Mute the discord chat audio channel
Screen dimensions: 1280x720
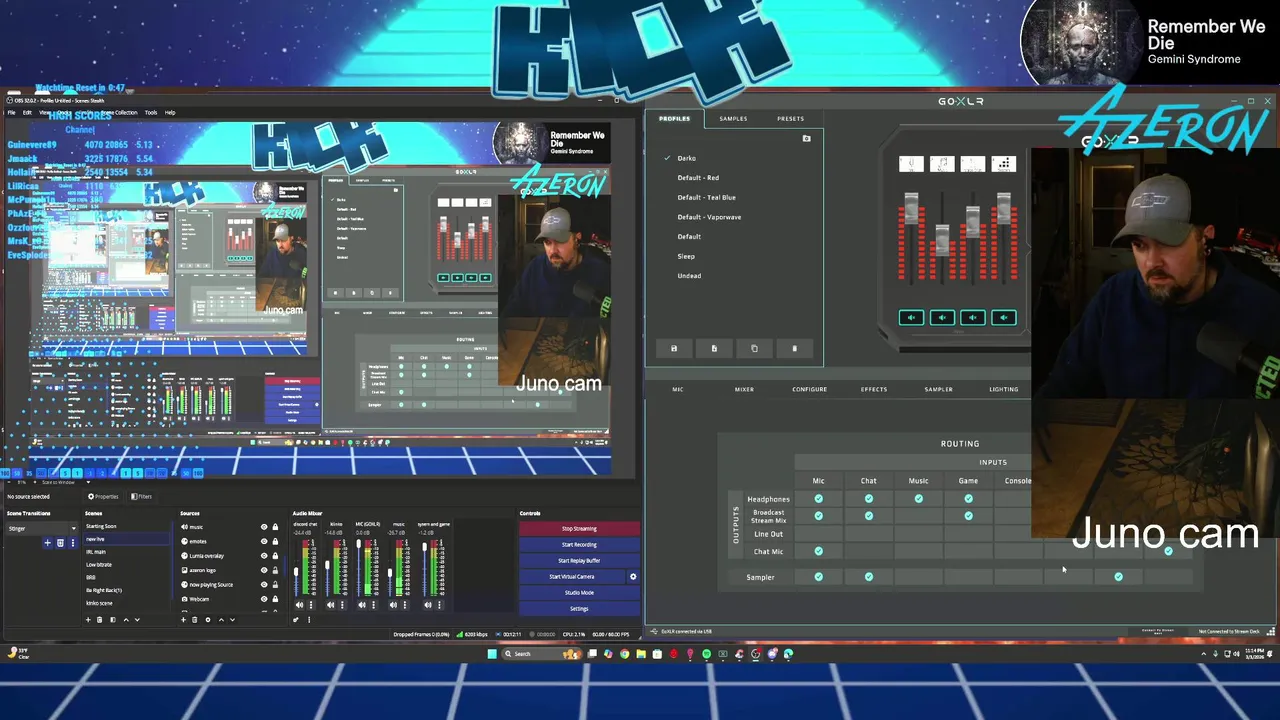(299, 605)
